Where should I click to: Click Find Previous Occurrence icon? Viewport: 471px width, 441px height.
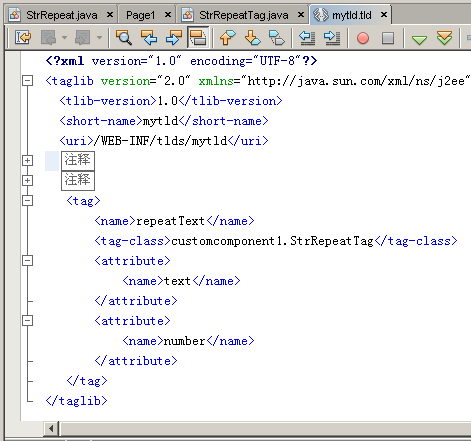149,37
